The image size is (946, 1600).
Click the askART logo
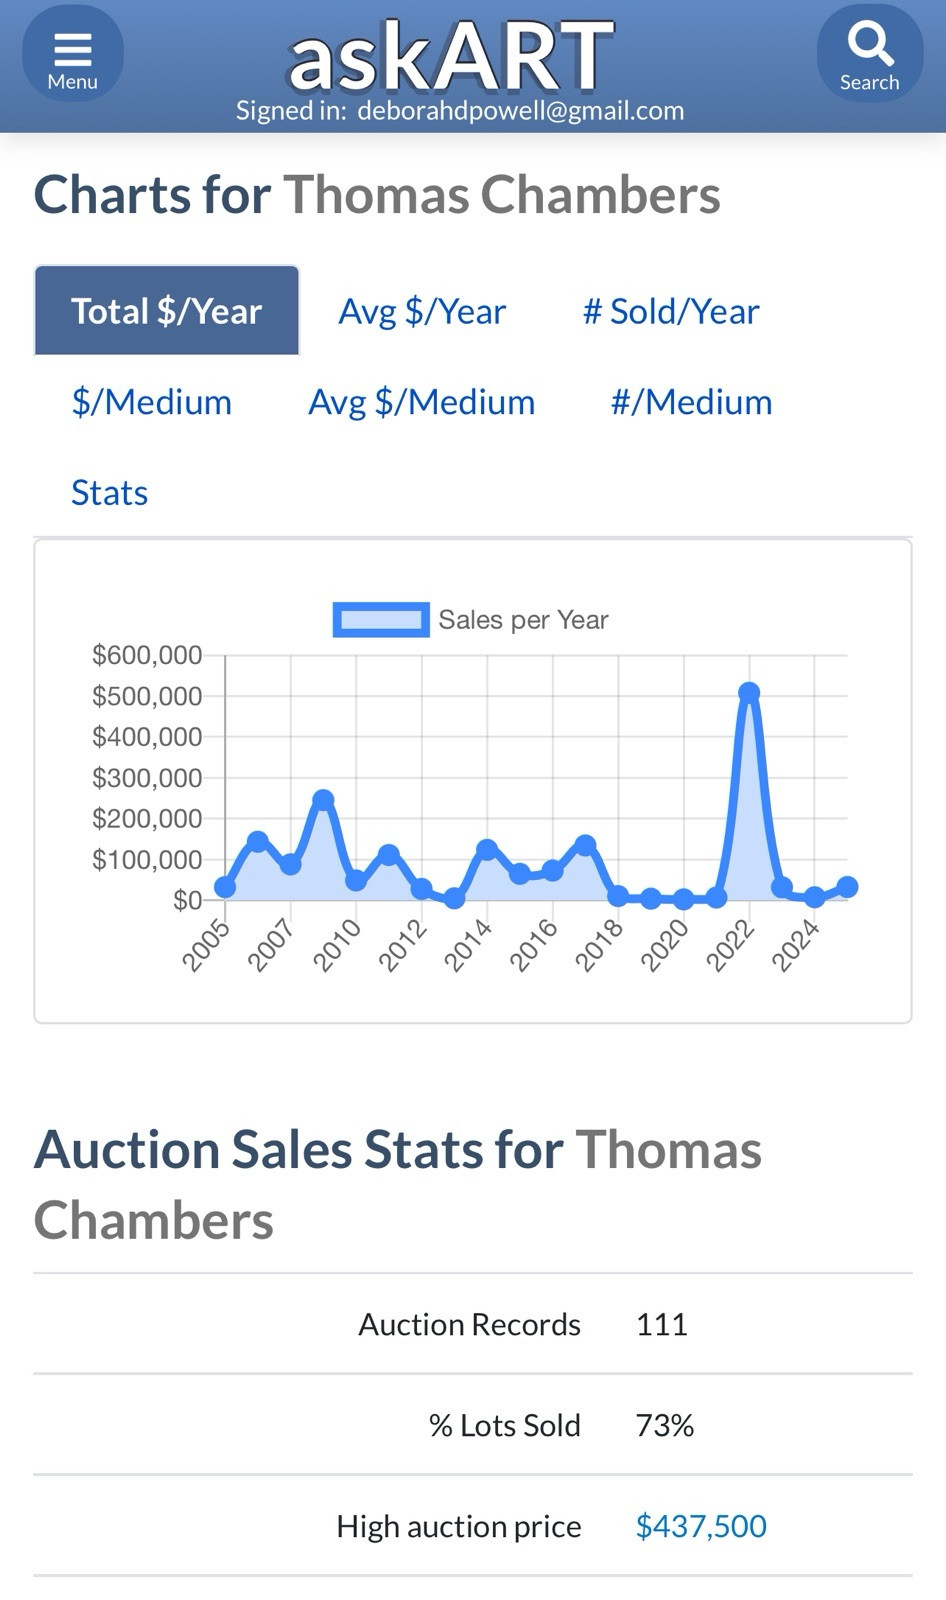coord(451,57)
